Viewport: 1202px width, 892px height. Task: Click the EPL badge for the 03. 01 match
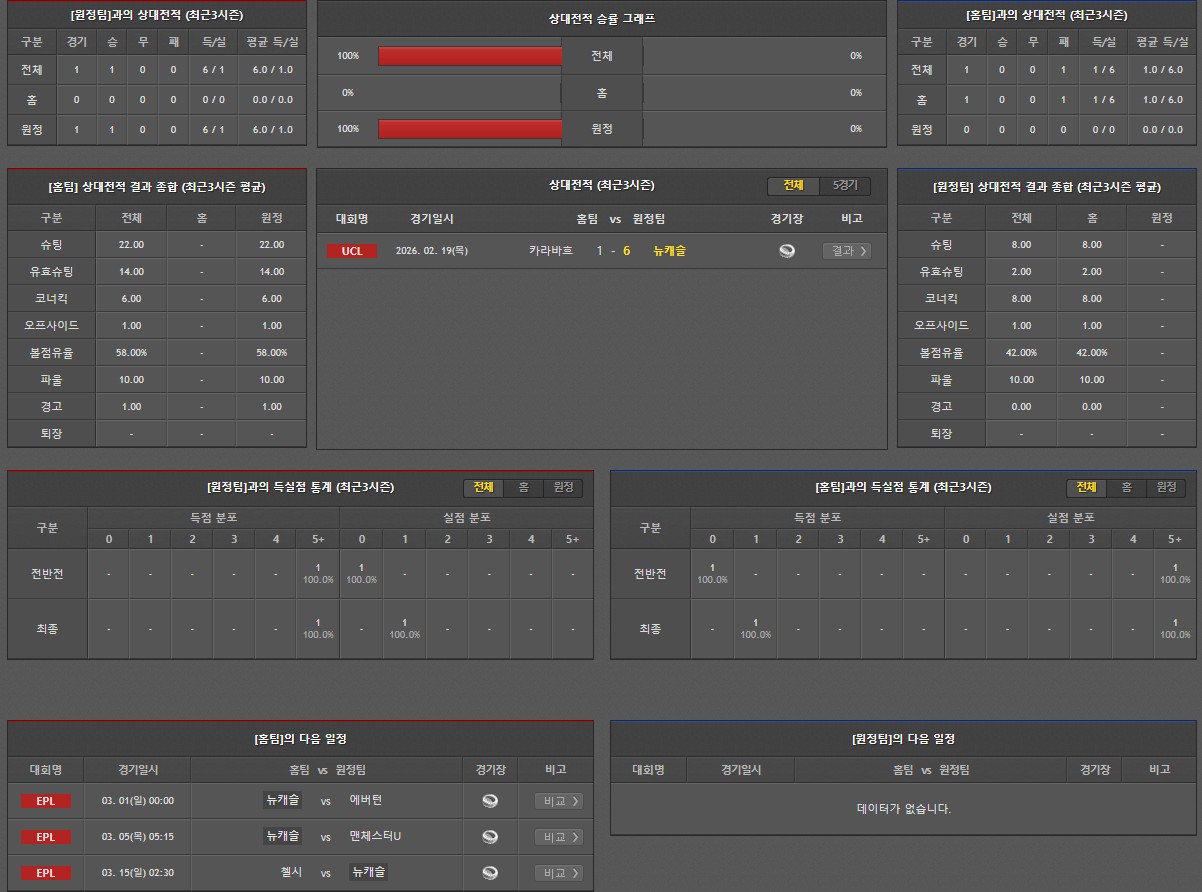46,801
